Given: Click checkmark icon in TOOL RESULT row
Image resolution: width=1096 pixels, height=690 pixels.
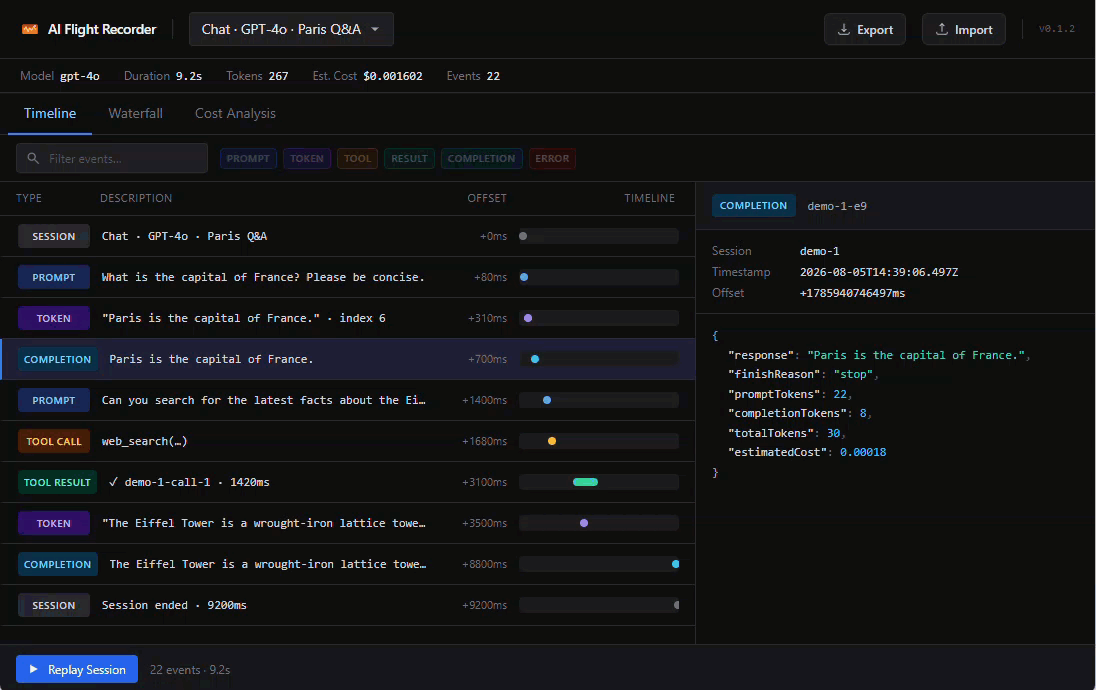Looking at the screenshot, I should coord(113,482).
